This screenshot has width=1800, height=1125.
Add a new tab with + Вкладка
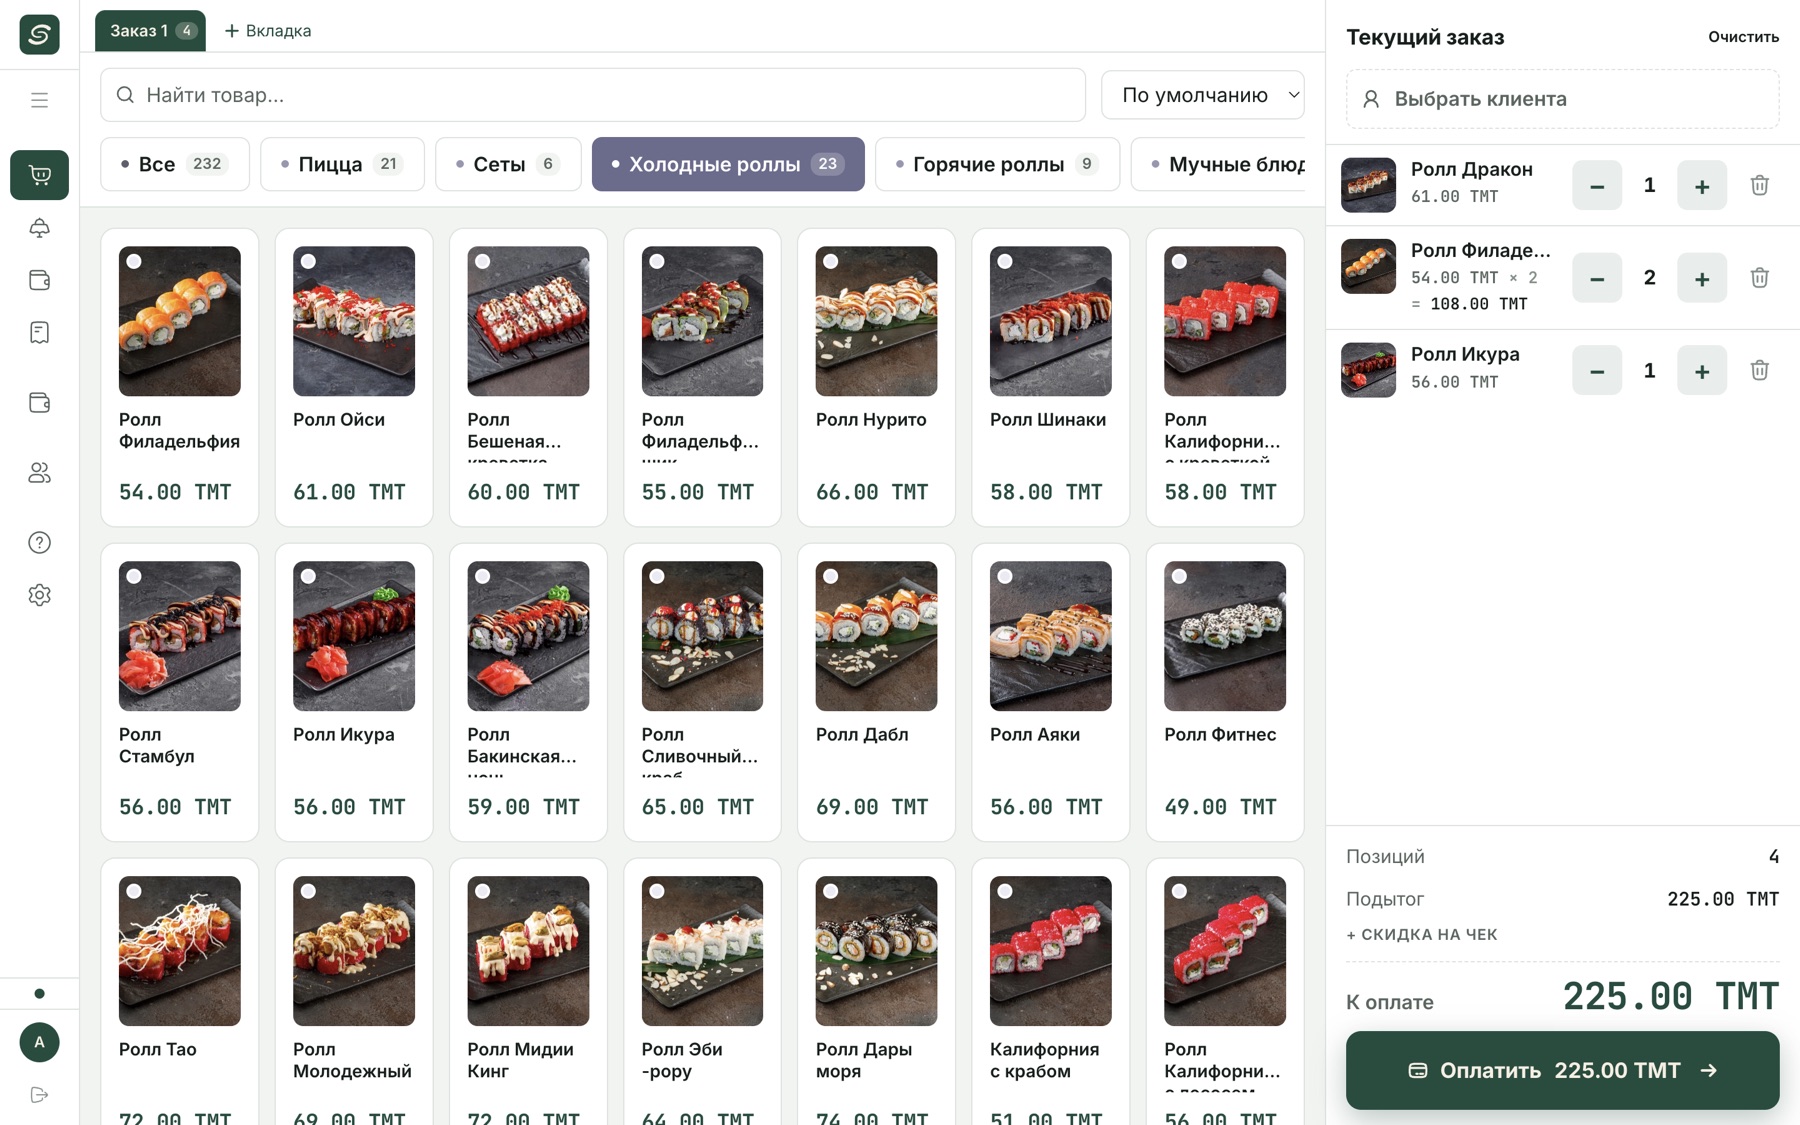click(268, 31)
